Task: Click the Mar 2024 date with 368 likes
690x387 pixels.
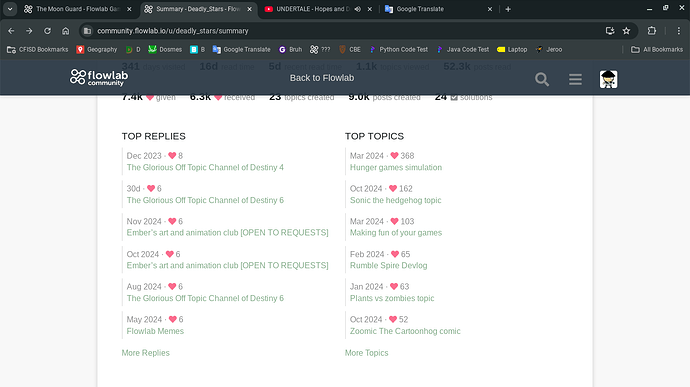Action: click(367, 156)
